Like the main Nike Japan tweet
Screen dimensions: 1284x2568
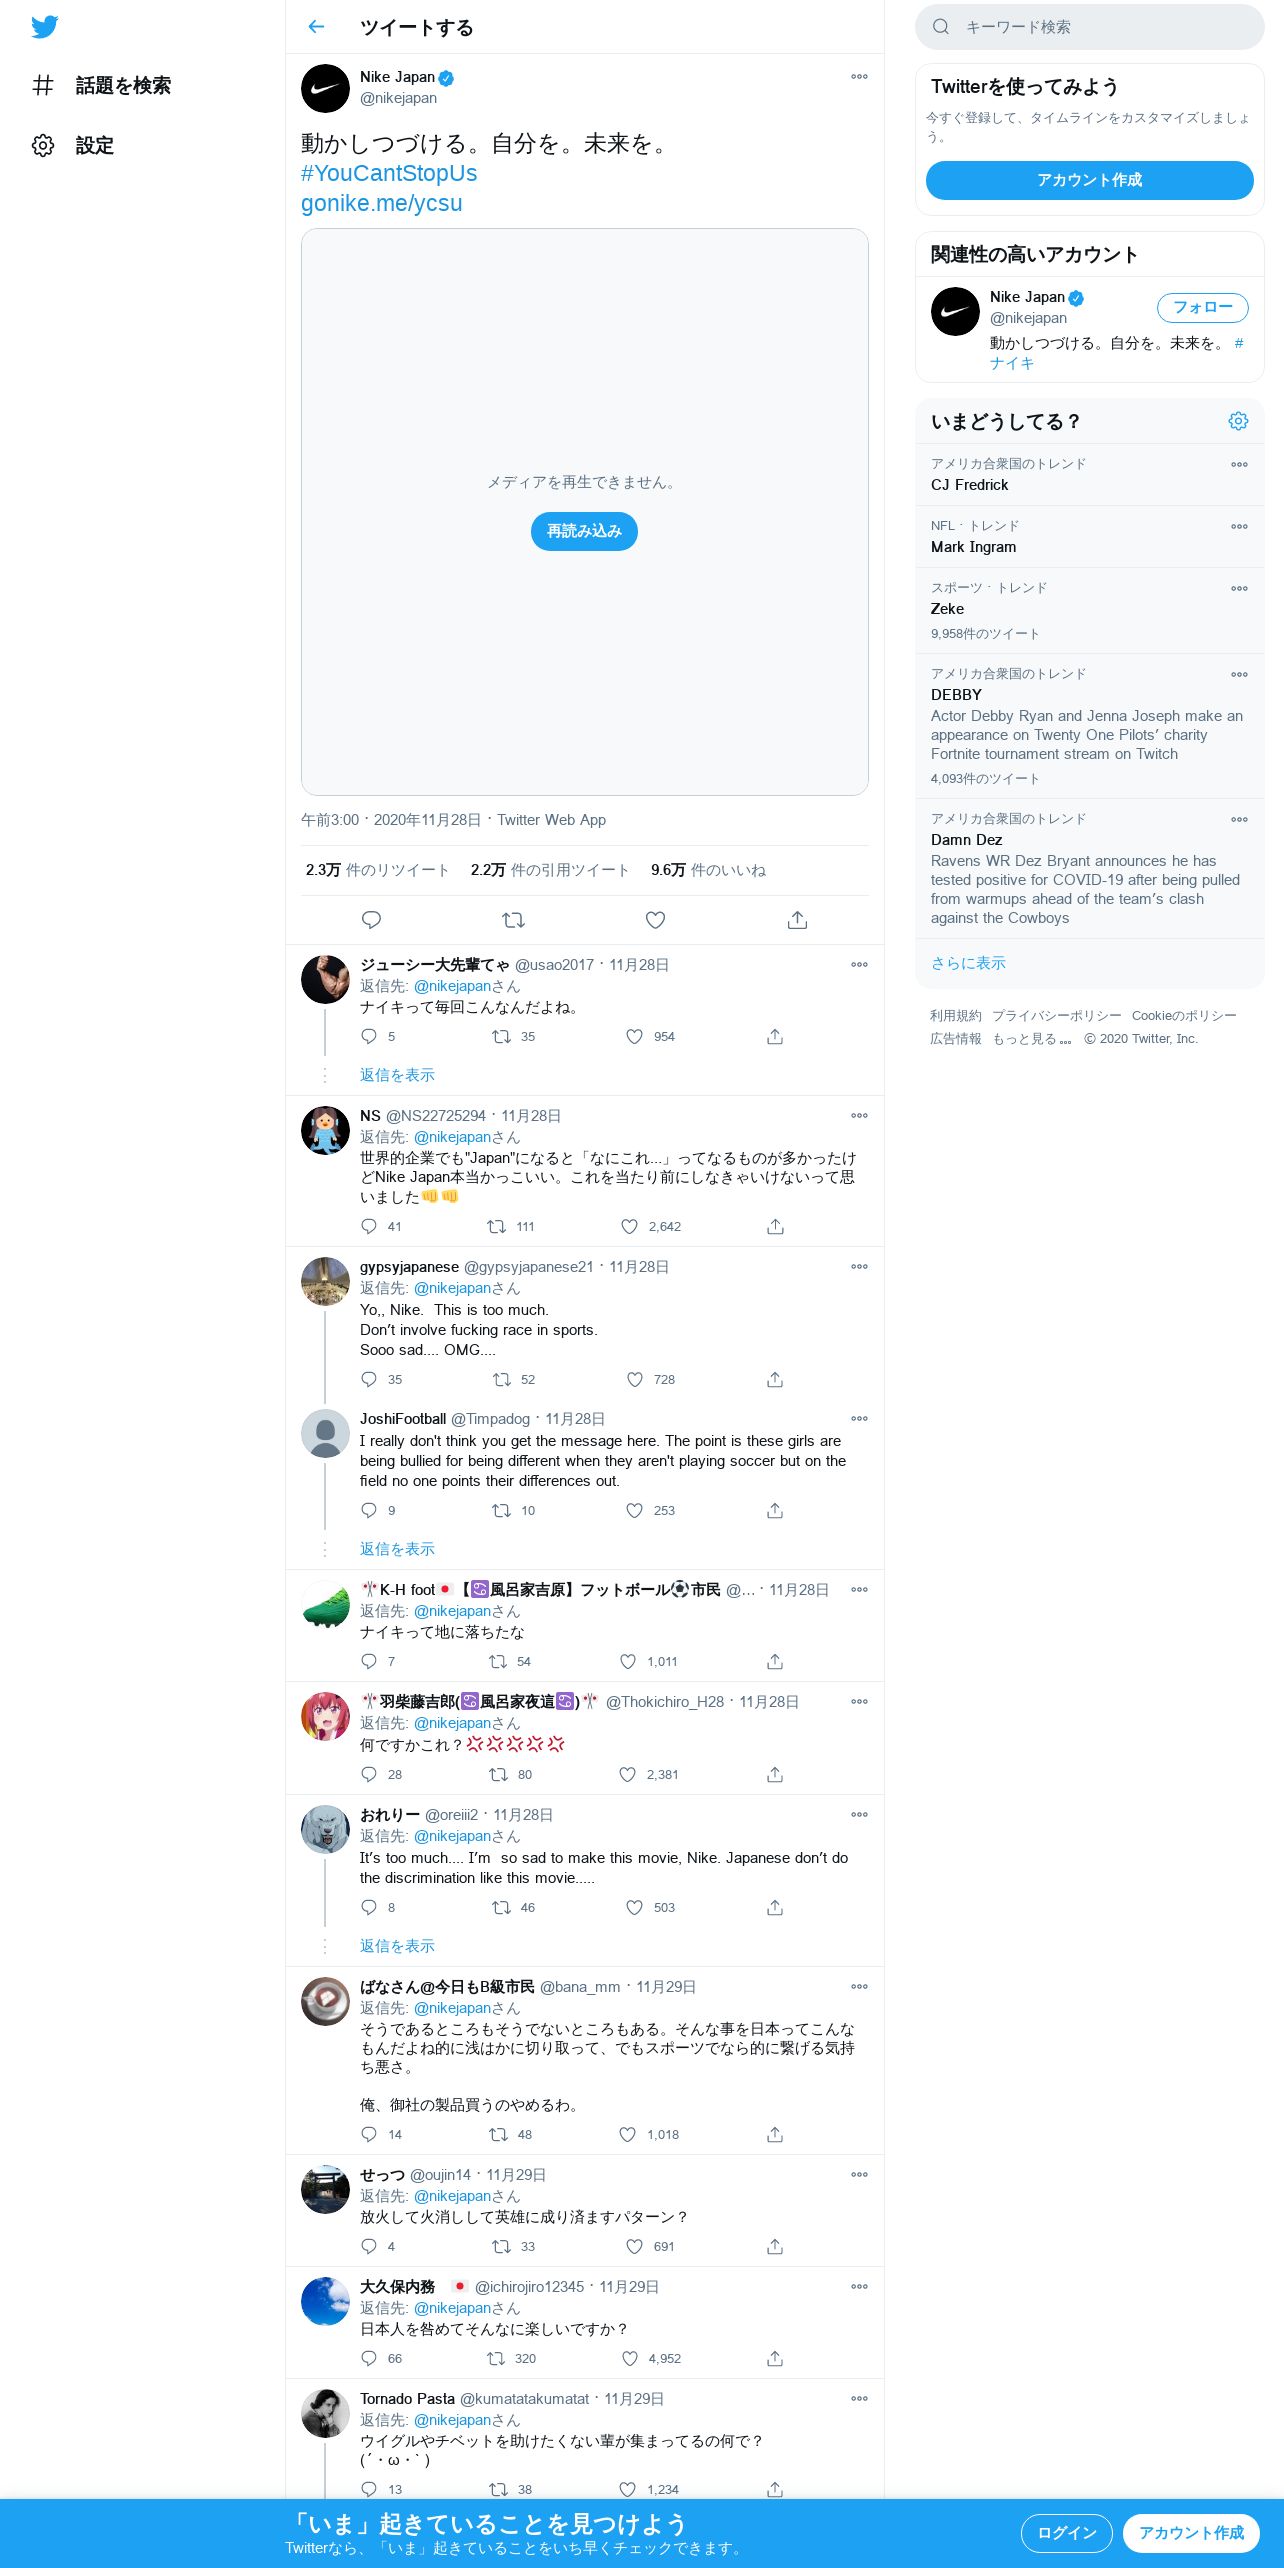click(x=655, y=920)
